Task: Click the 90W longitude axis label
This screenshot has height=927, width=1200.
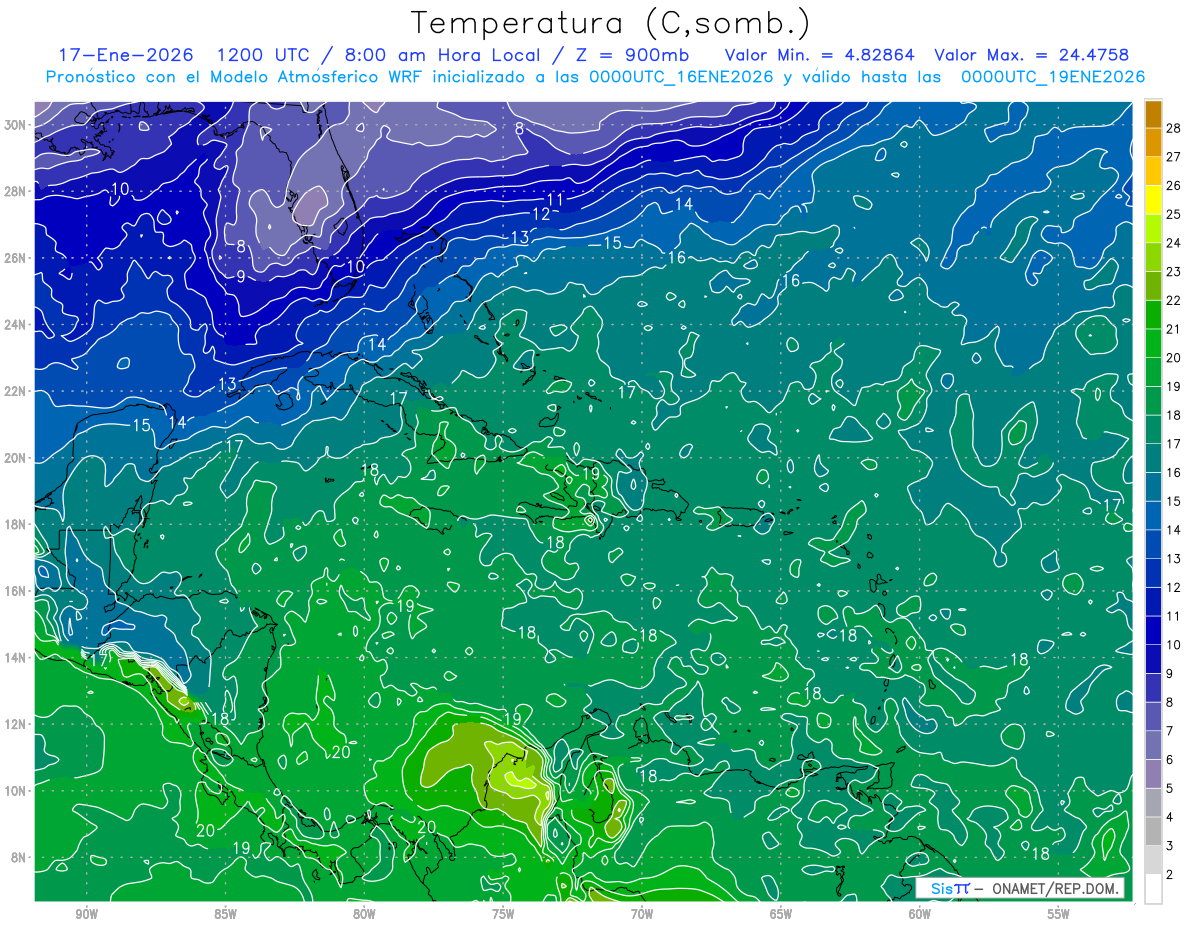Action: [x=86, y=914]
